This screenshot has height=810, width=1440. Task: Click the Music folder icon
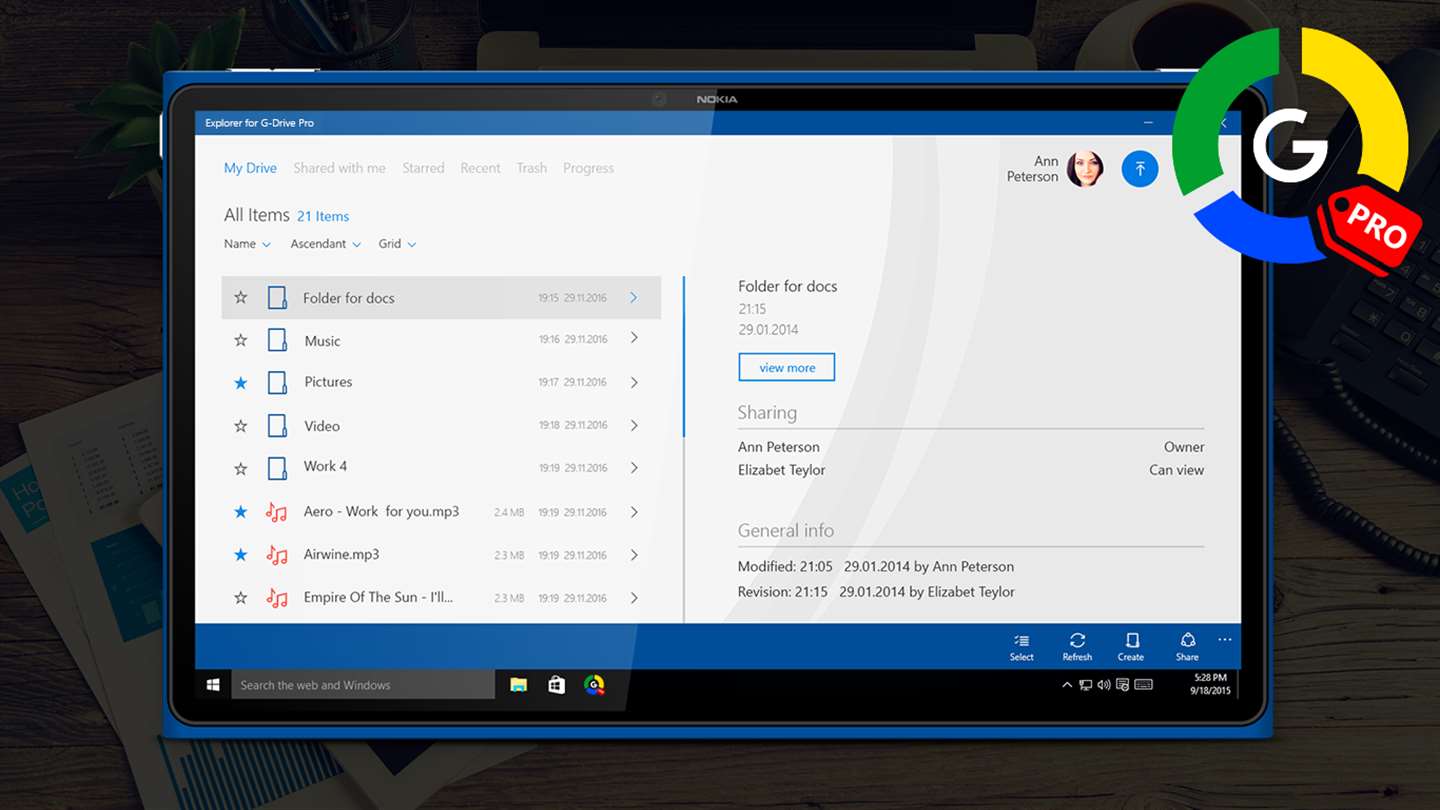[277, 340]
